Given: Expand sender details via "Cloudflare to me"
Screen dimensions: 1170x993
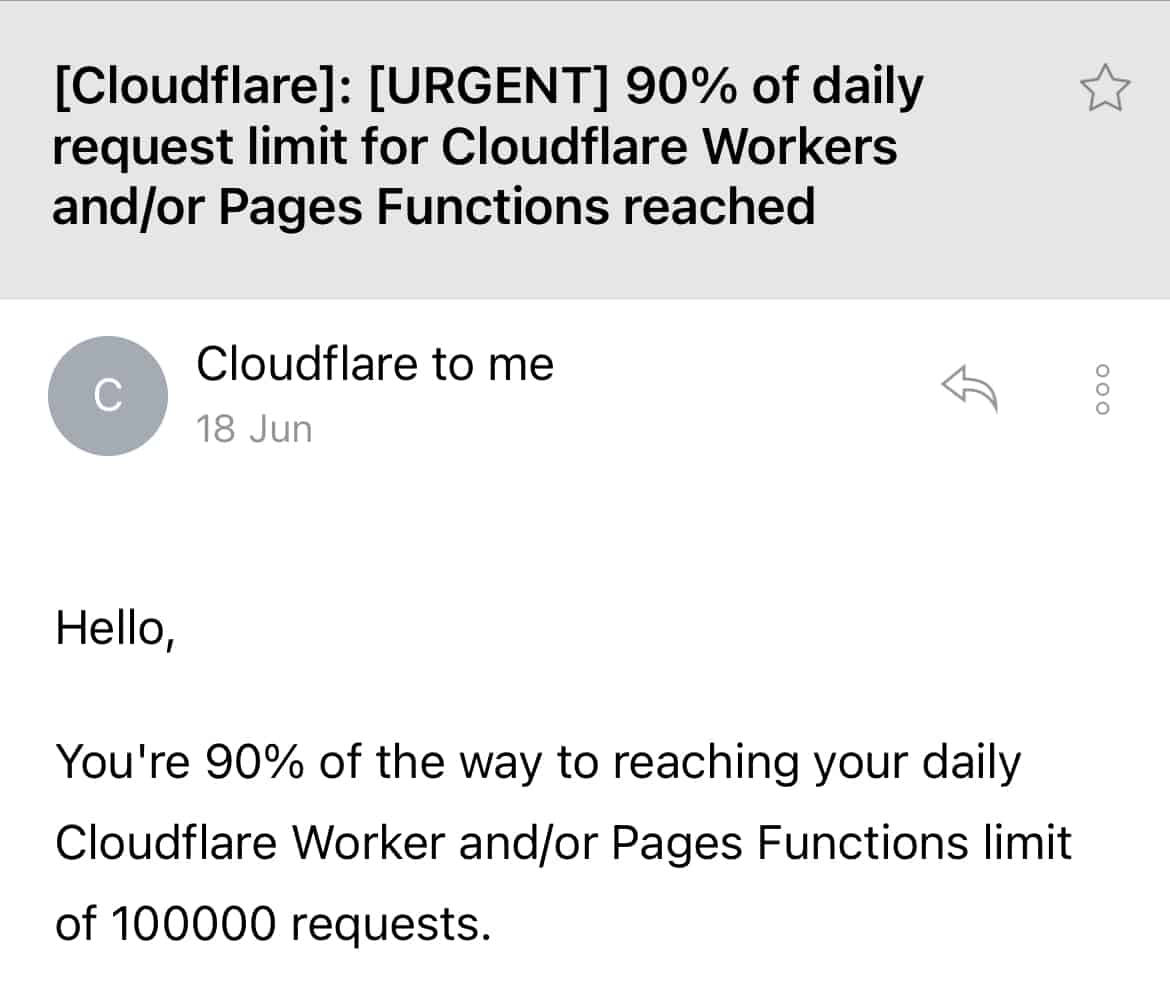Looking at the screenshot, I should tap(374, 364).
